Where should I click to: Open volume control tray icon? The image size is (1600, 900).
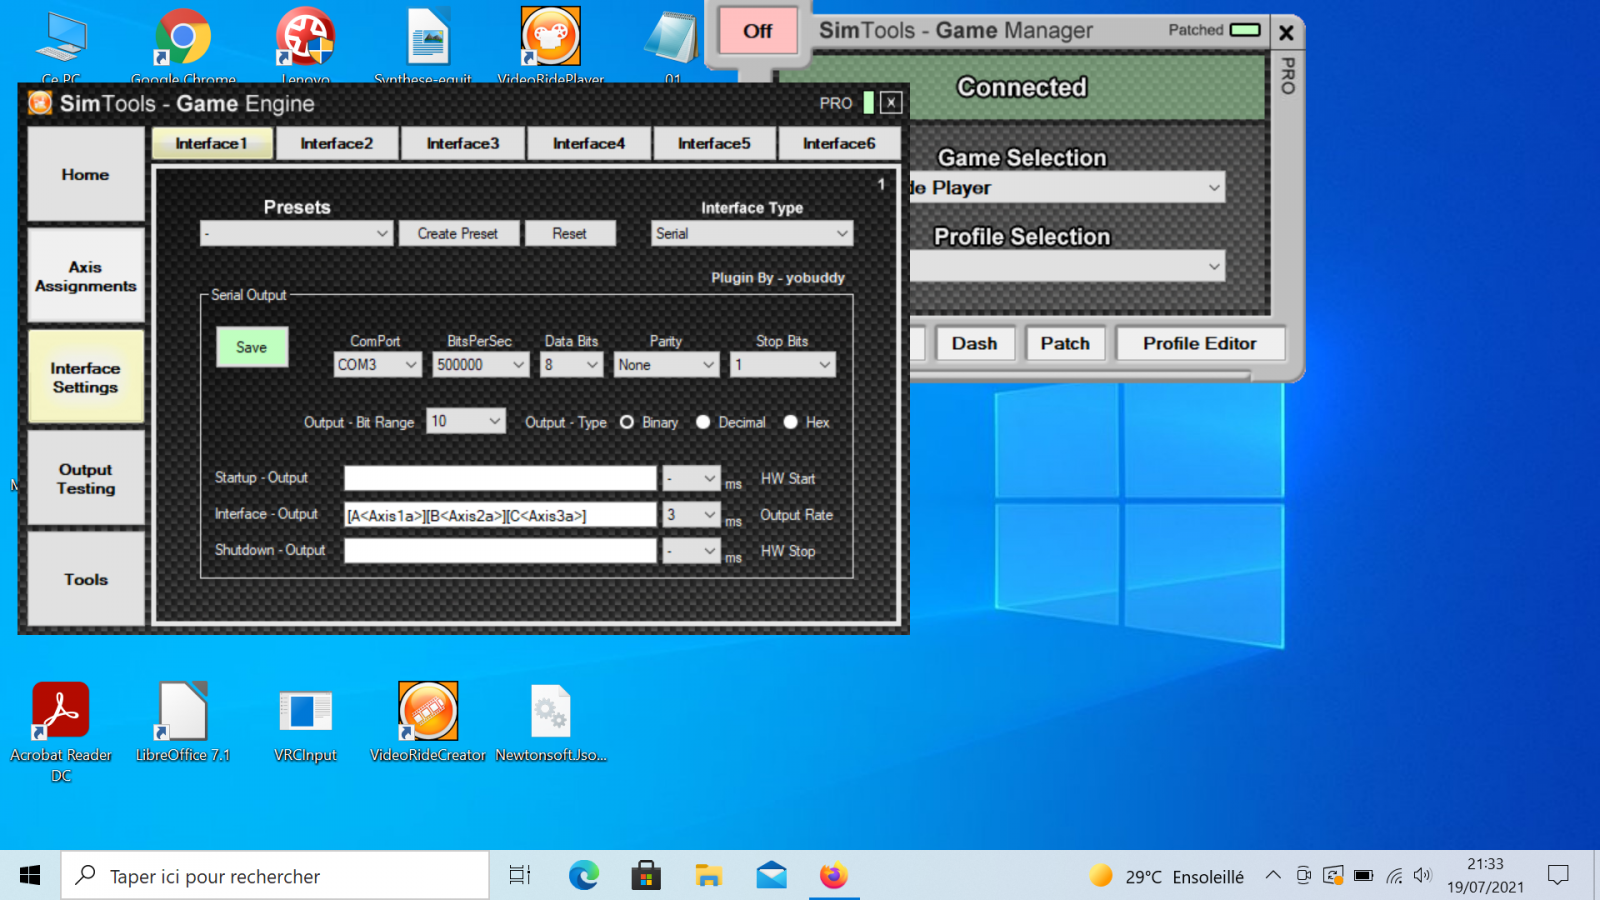(x=1423, y=876)
